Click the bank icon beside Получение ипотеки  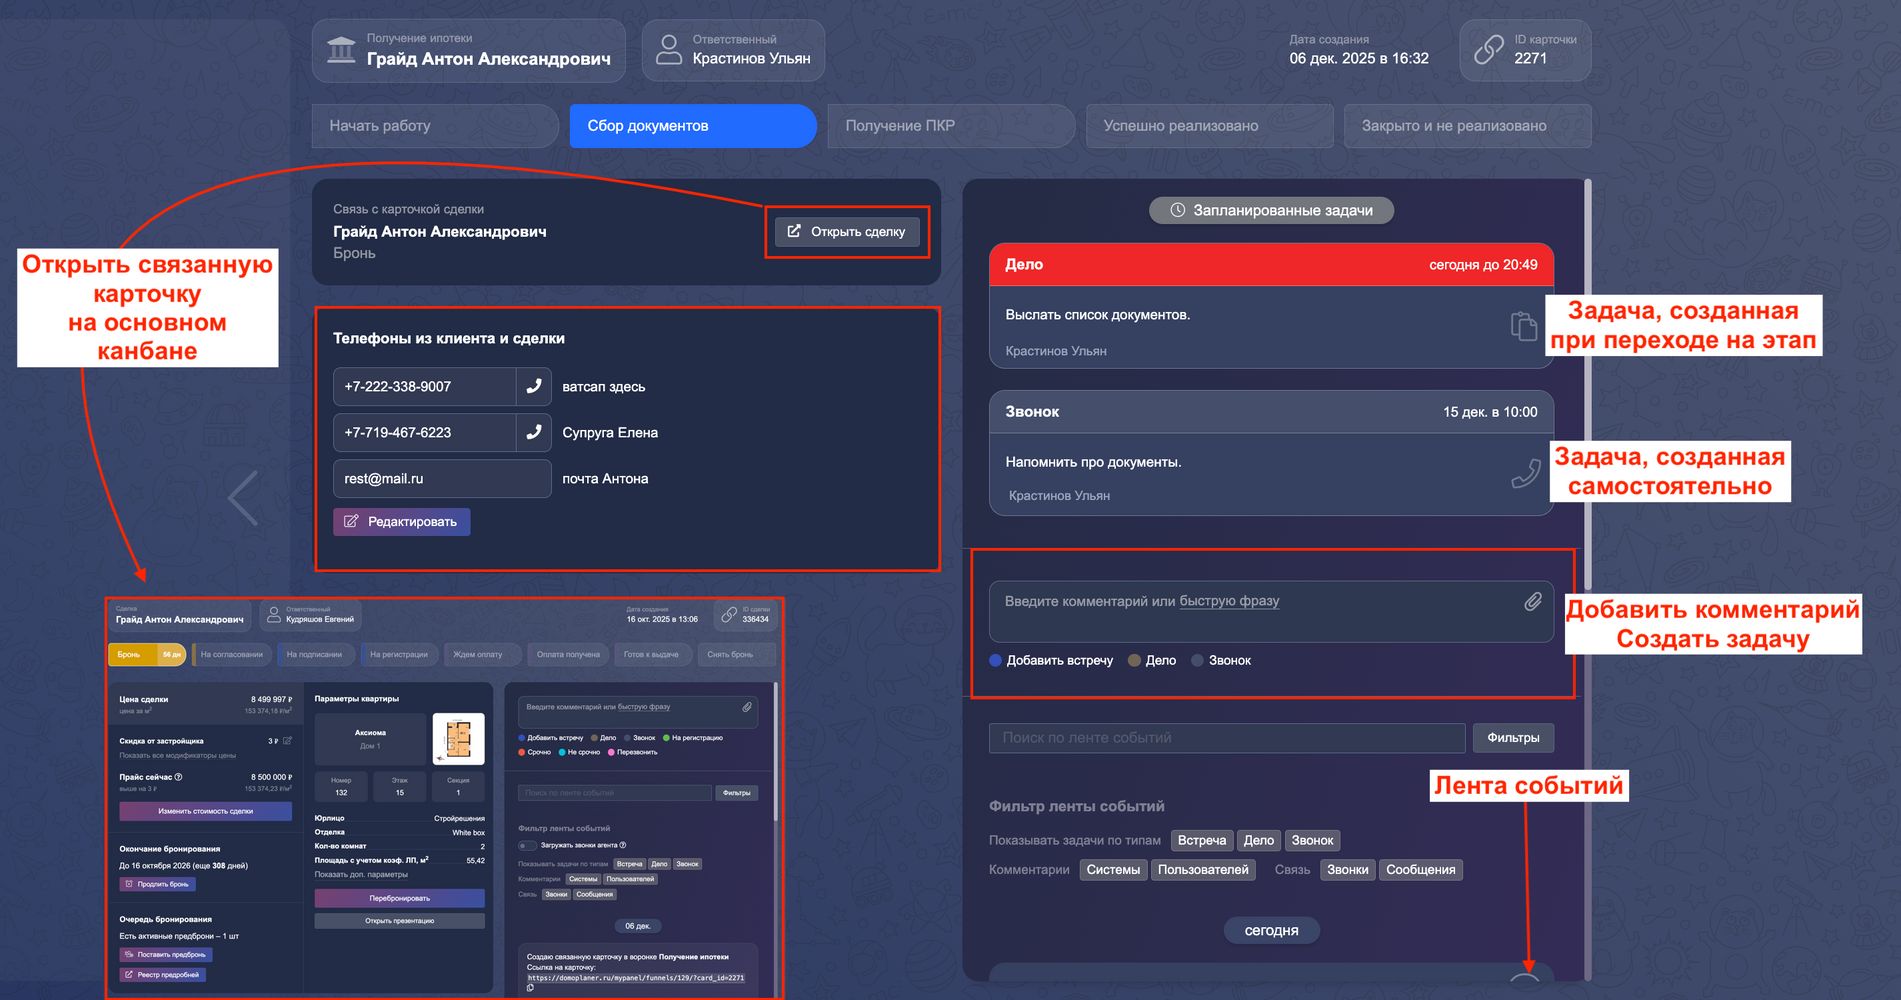click(341, 49)
